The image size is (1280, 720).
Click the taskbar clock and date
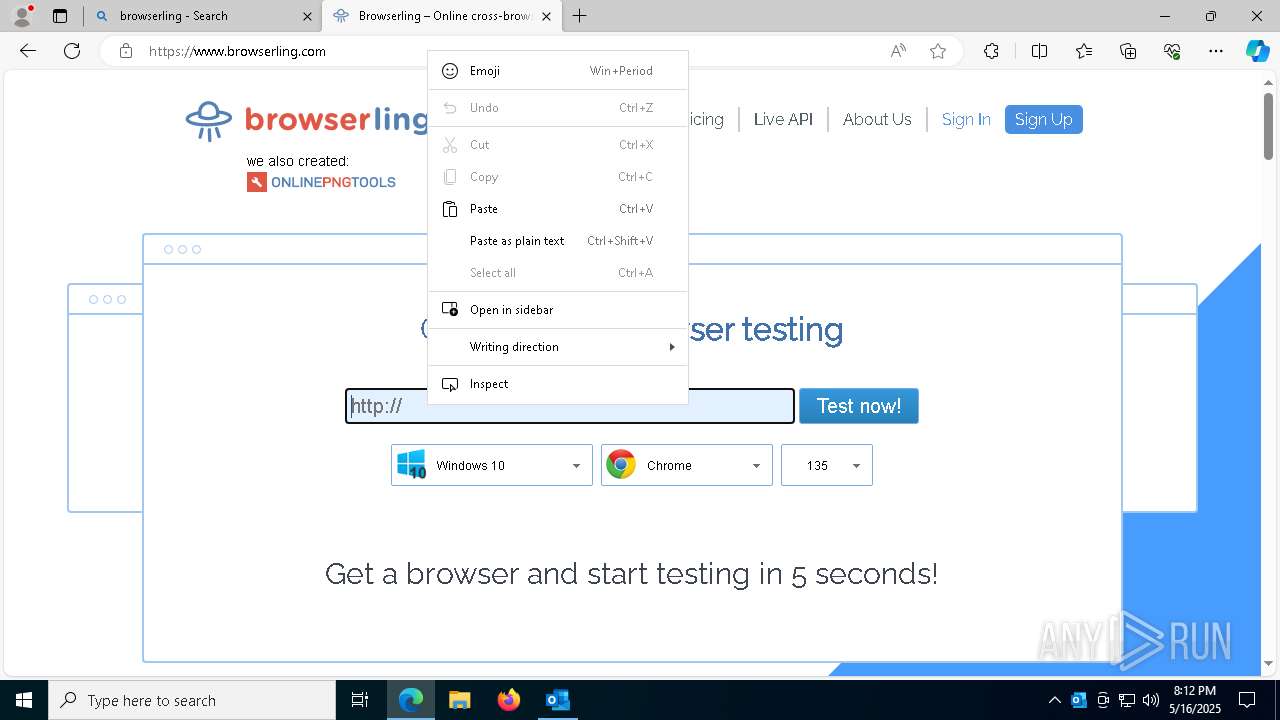[x=1195, y=700]
